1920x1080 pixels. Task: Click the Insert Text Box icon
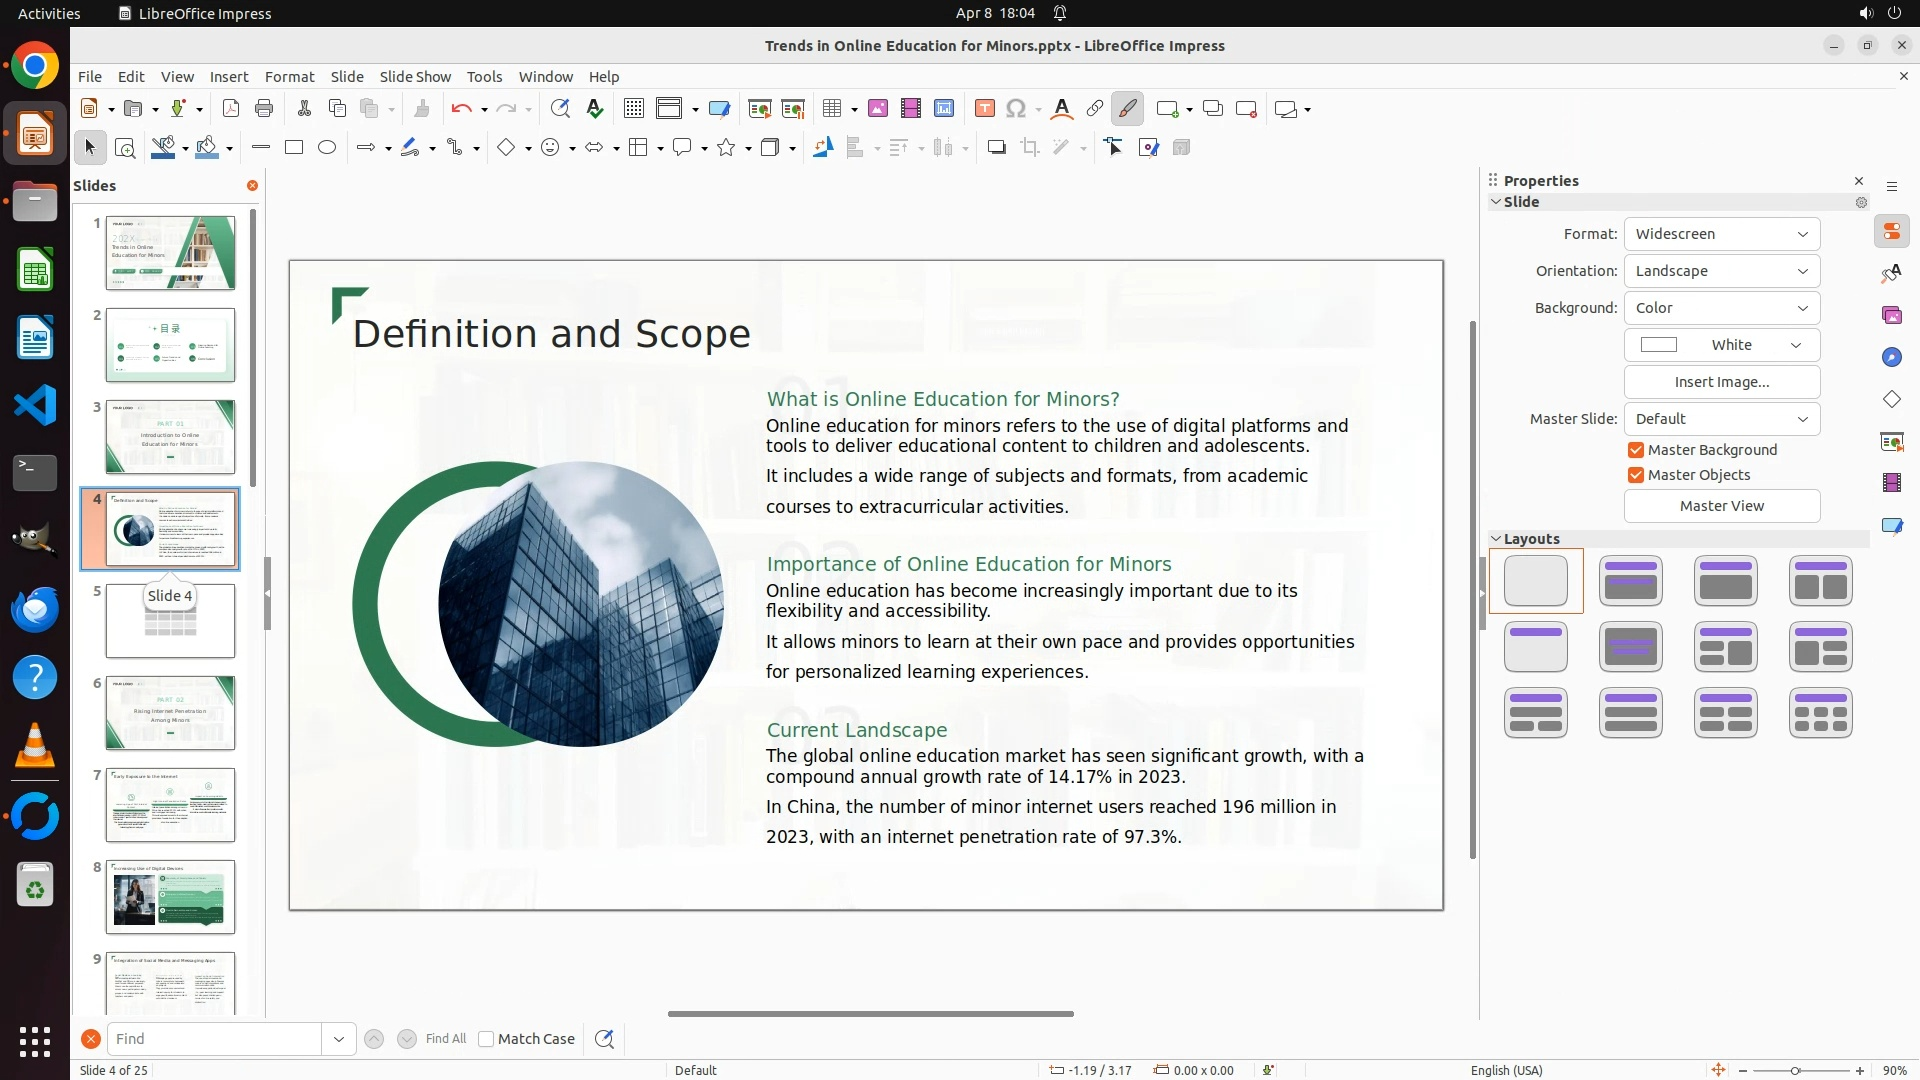pos(984,109)
